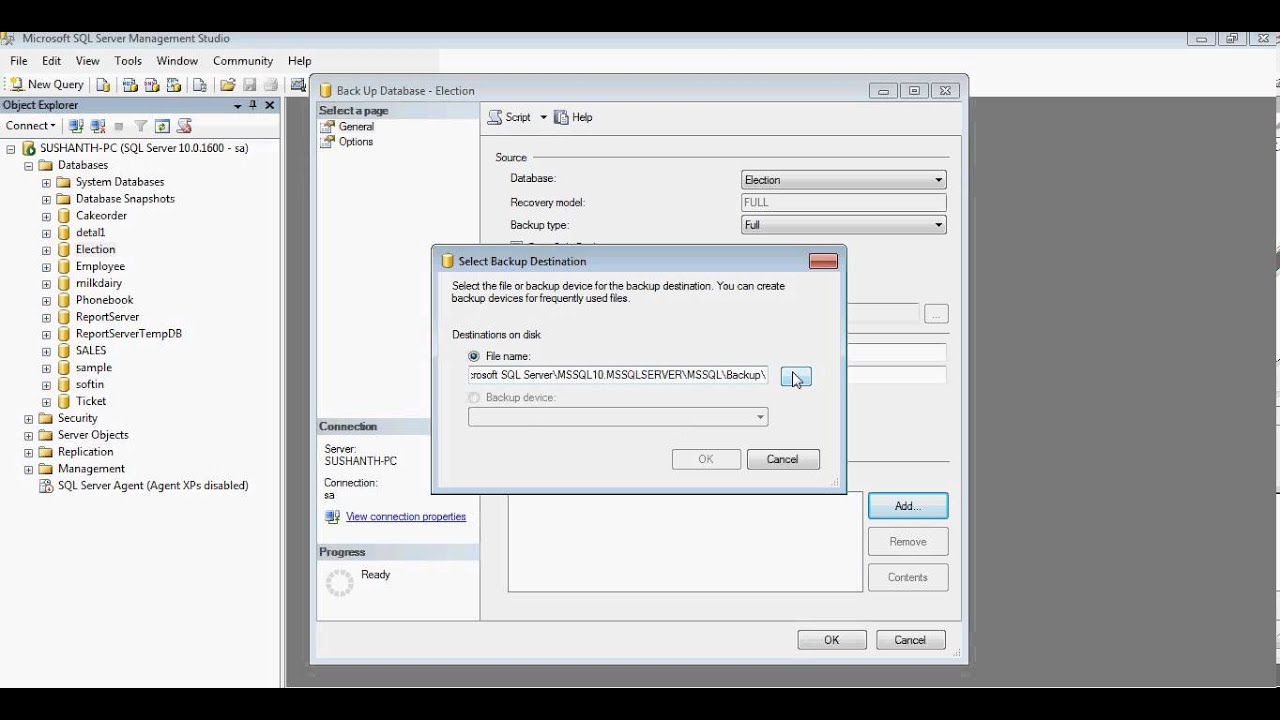Open the Database dropdown showing Election
This screenshot has width=1280, height=720.
pyautogui.click(x=938, y=180)
